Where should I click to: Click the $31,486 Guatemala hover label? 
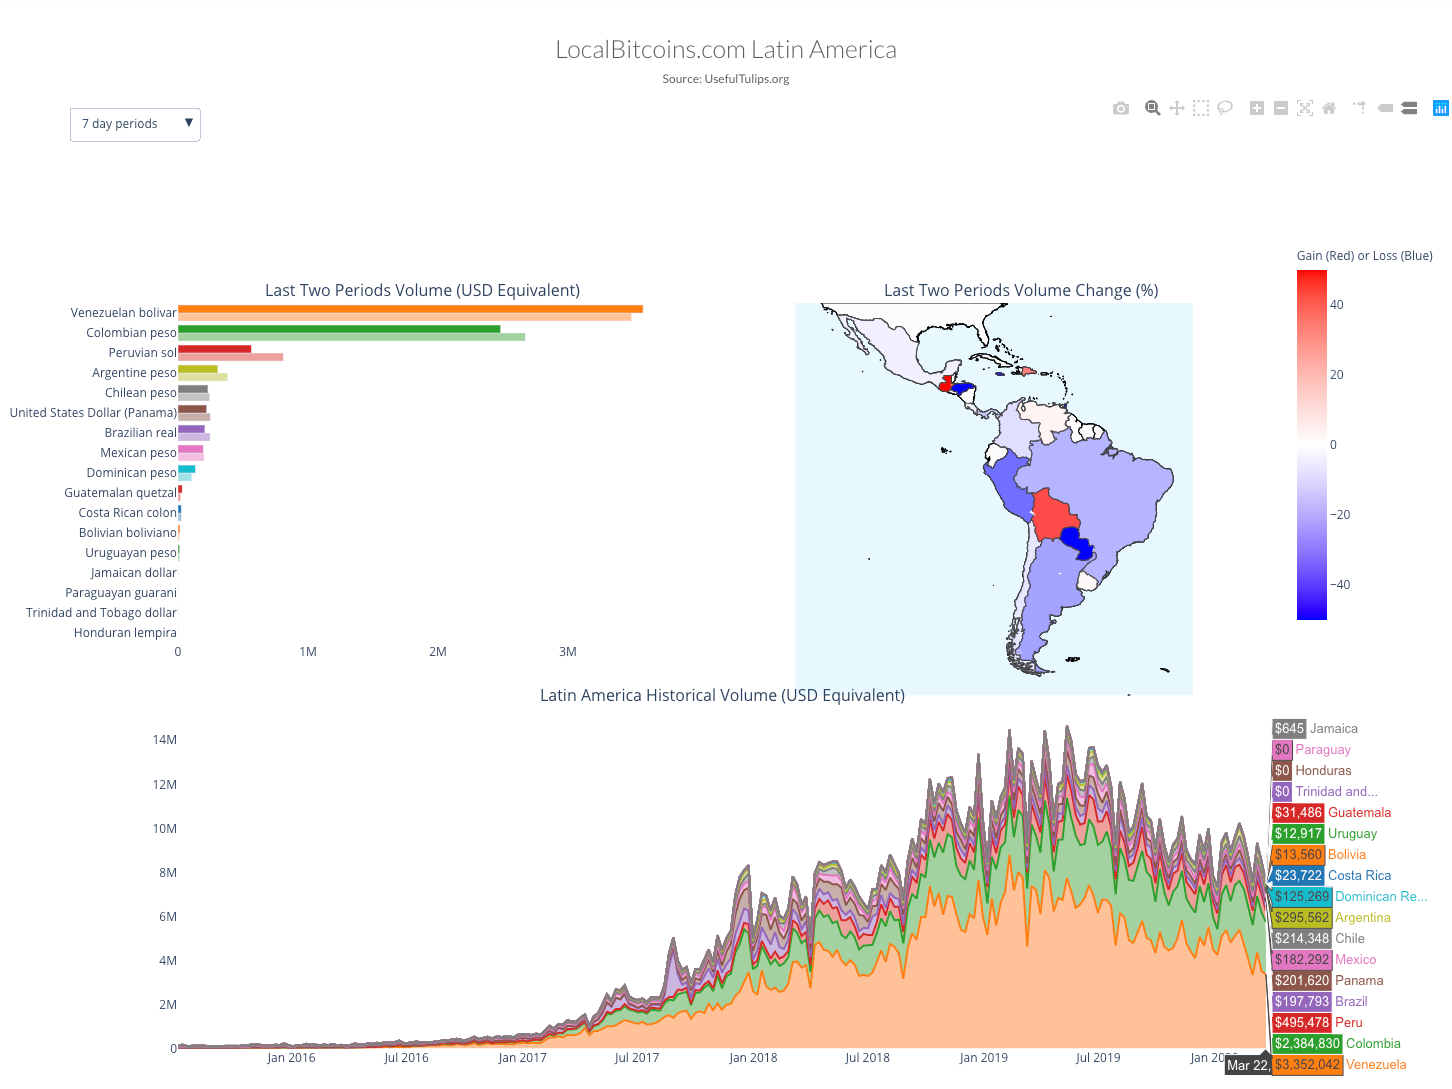pos(1332,813)
